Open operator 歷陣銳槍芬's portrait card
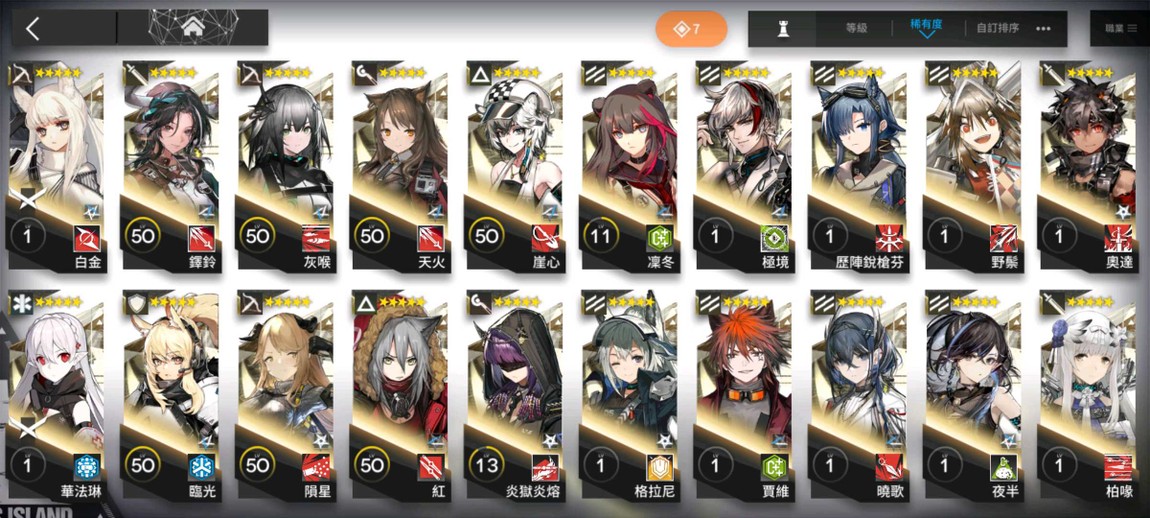1150x518 pixels. [x=858, y=169]
